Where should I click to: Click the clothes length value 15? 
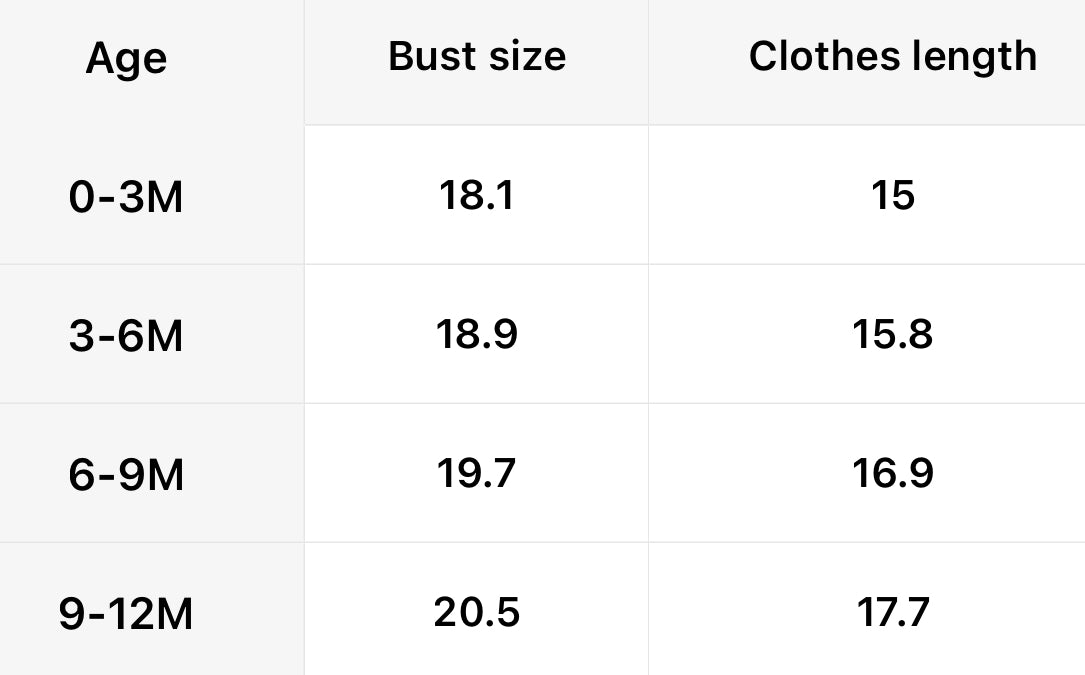tap(892, 196)
